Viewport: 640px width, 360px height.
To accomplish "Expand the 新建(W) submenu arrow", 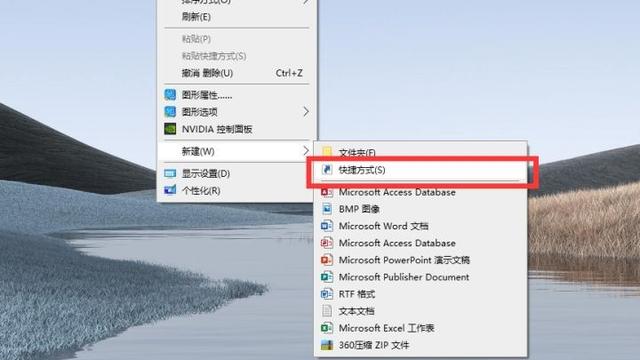I will click(x=306, y=151).
